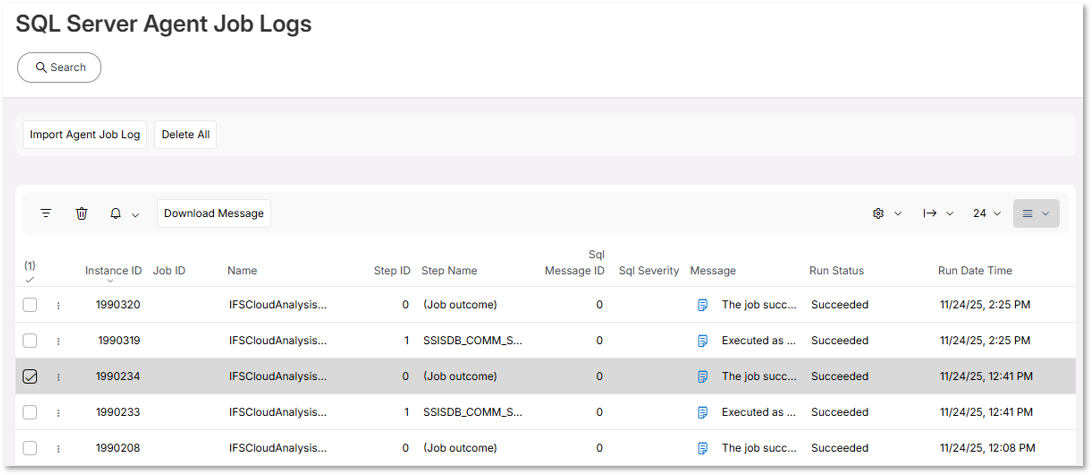
Task: Click run date 11/24/25, 2:25 PM in row 1990319
Action: point(985,341)
